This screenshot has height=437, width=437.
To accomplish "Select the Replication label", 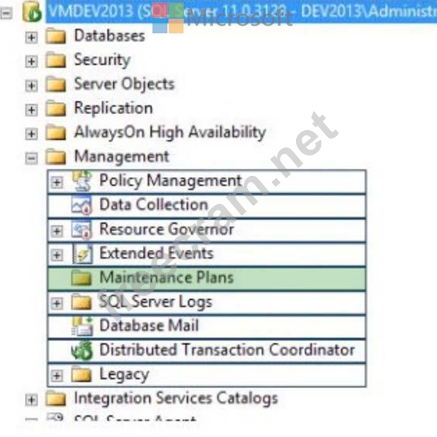I will pos(113,109).
